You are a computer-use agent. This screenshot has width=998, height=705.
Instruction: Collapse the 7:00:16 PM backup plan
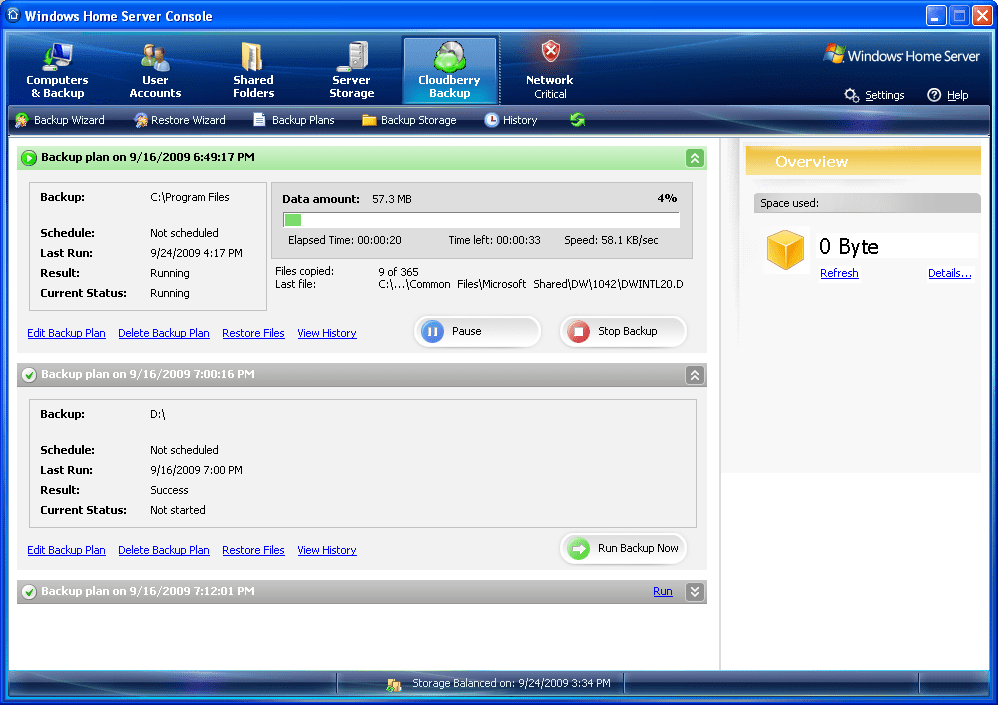(x=695, y=375)
